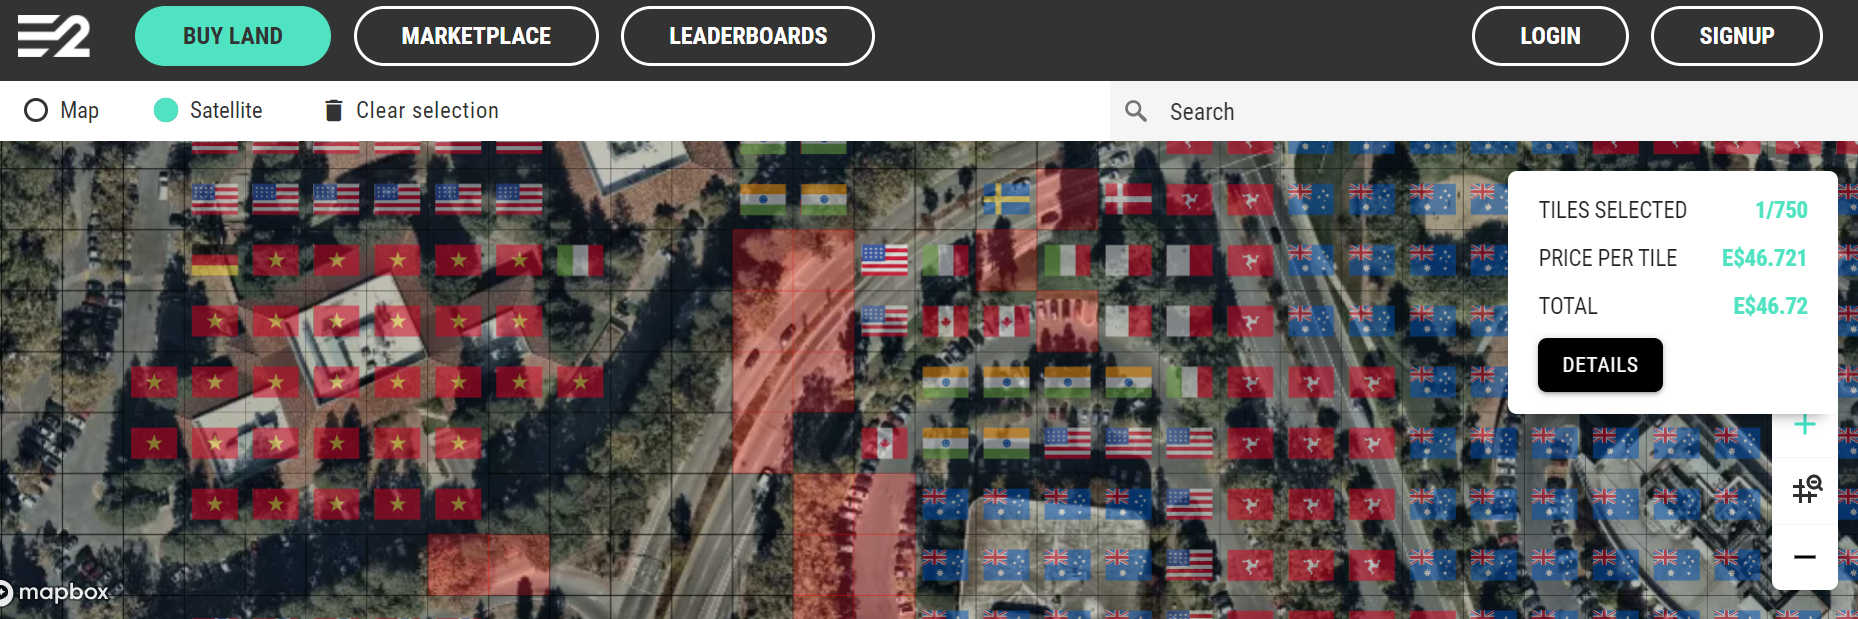Viewport: 1858px width, 619px height.
Task: Select the Sweden flag tile
Action: pos(1006,199)
